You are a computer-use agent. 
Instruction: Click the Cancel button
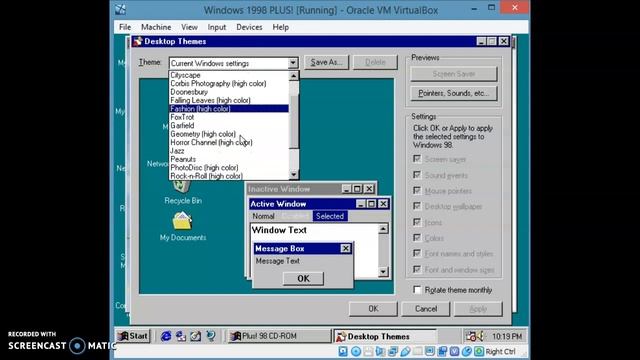coord(426,309)
